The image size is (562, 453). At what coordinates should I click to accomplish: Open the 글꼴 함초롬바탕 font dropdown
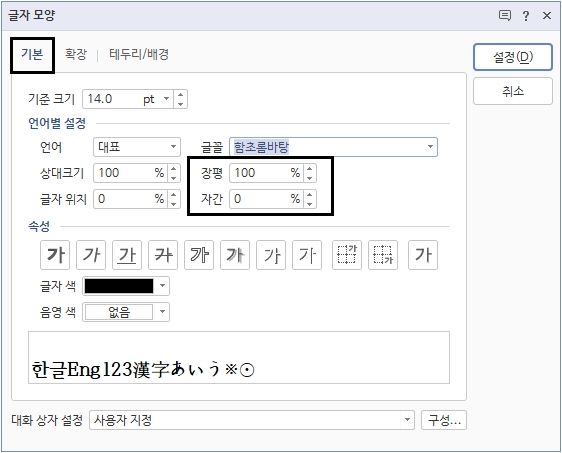[333, 147]
